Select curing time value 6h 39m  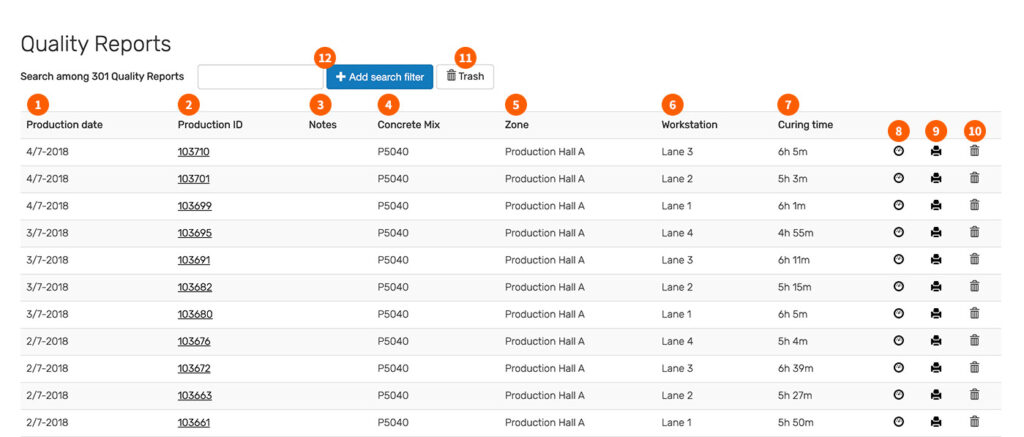pyautogui.click(x=795, y=368)
